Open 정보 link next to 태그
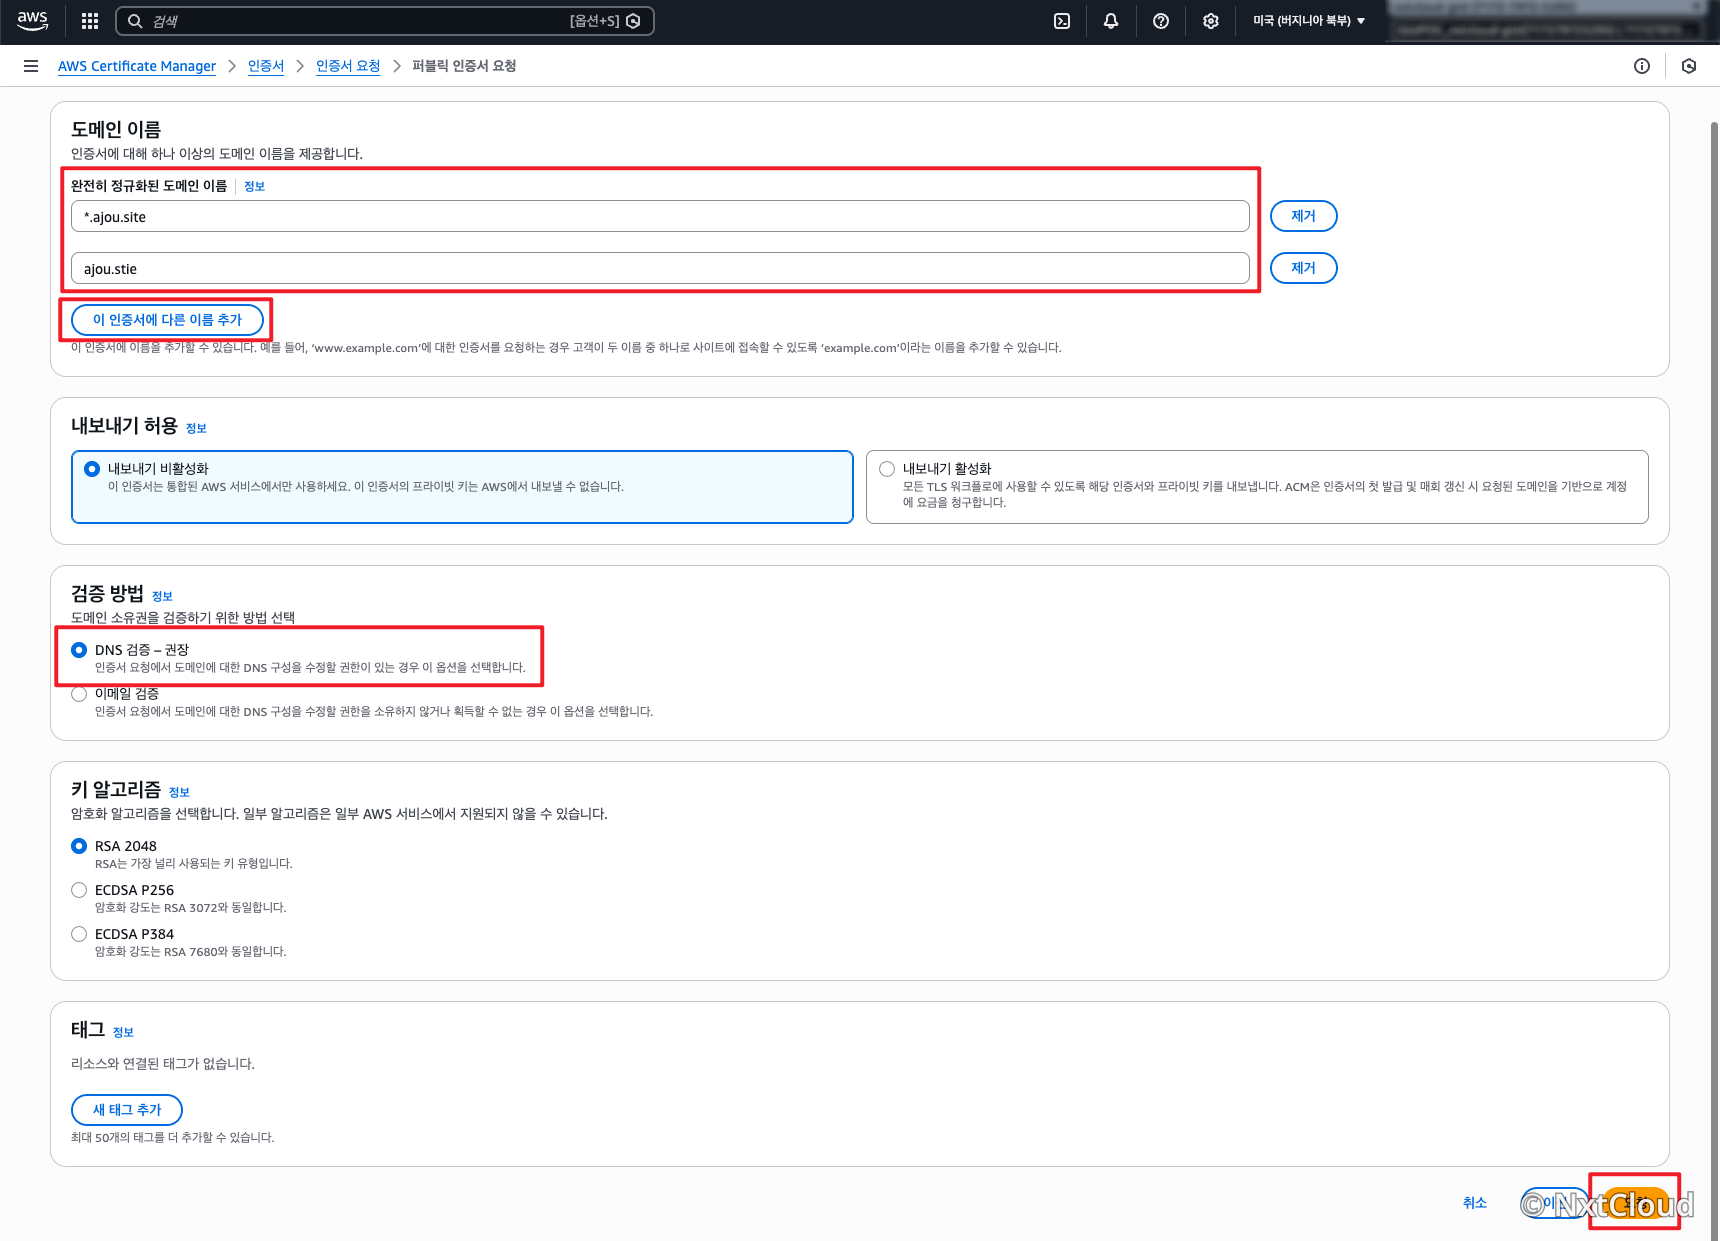 click(123, 1033)
